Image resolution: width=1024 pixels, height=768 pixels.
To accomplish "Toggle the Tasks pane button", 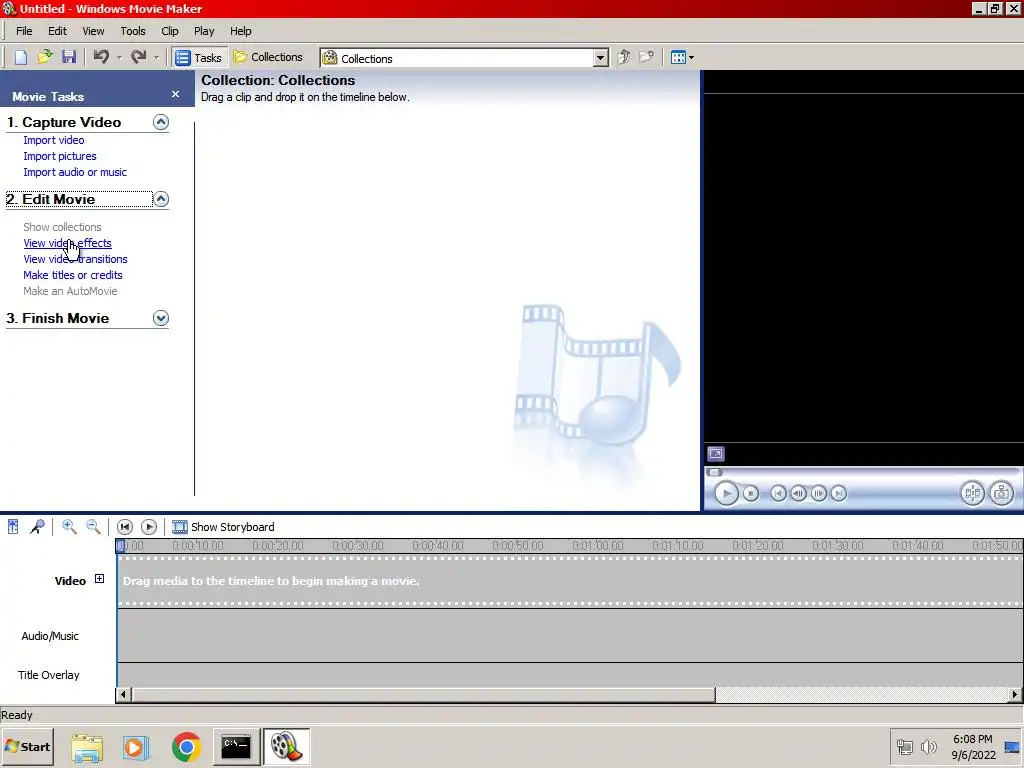I will (199, 57).
